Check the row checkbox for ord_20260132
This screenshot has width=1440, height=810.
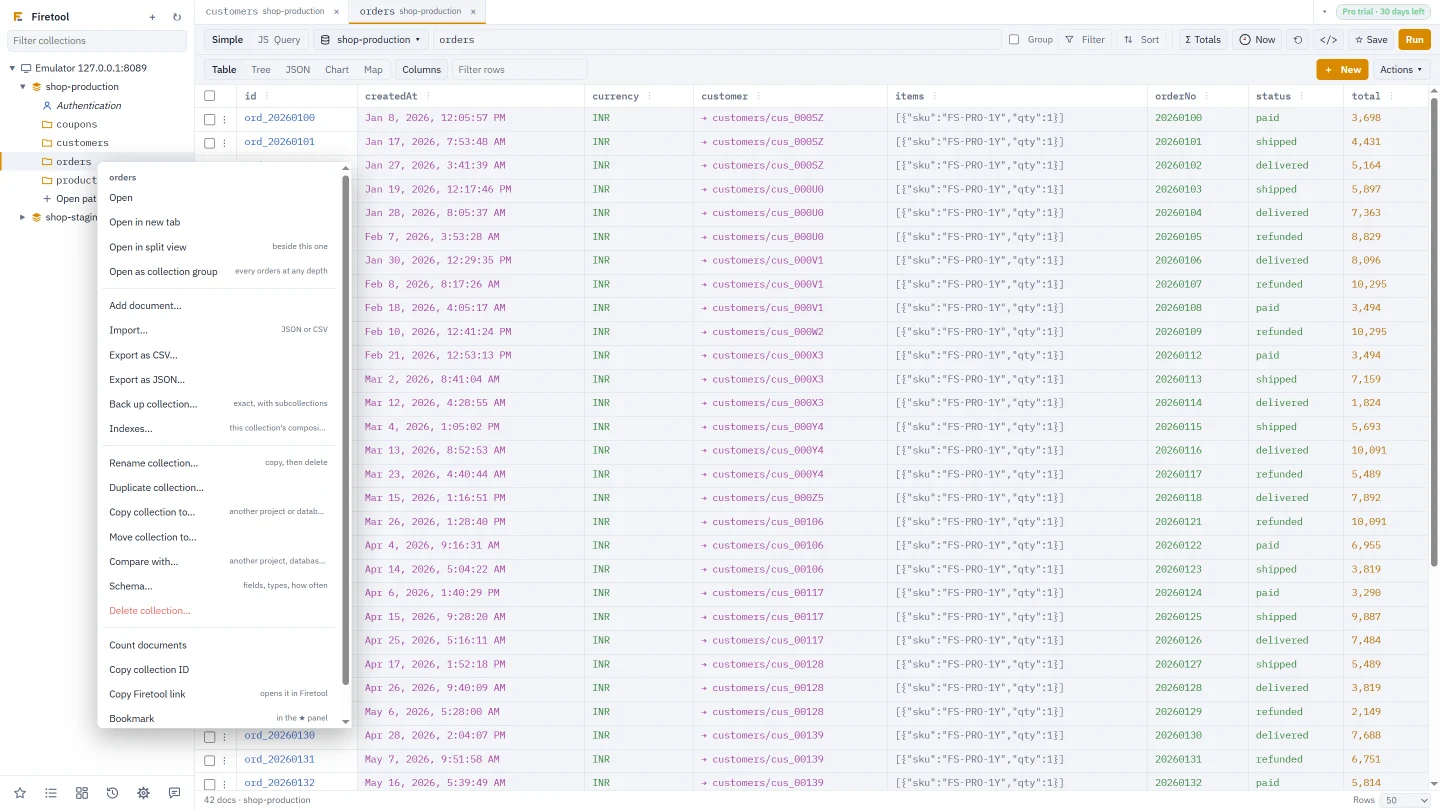click(x=210, y=784)
